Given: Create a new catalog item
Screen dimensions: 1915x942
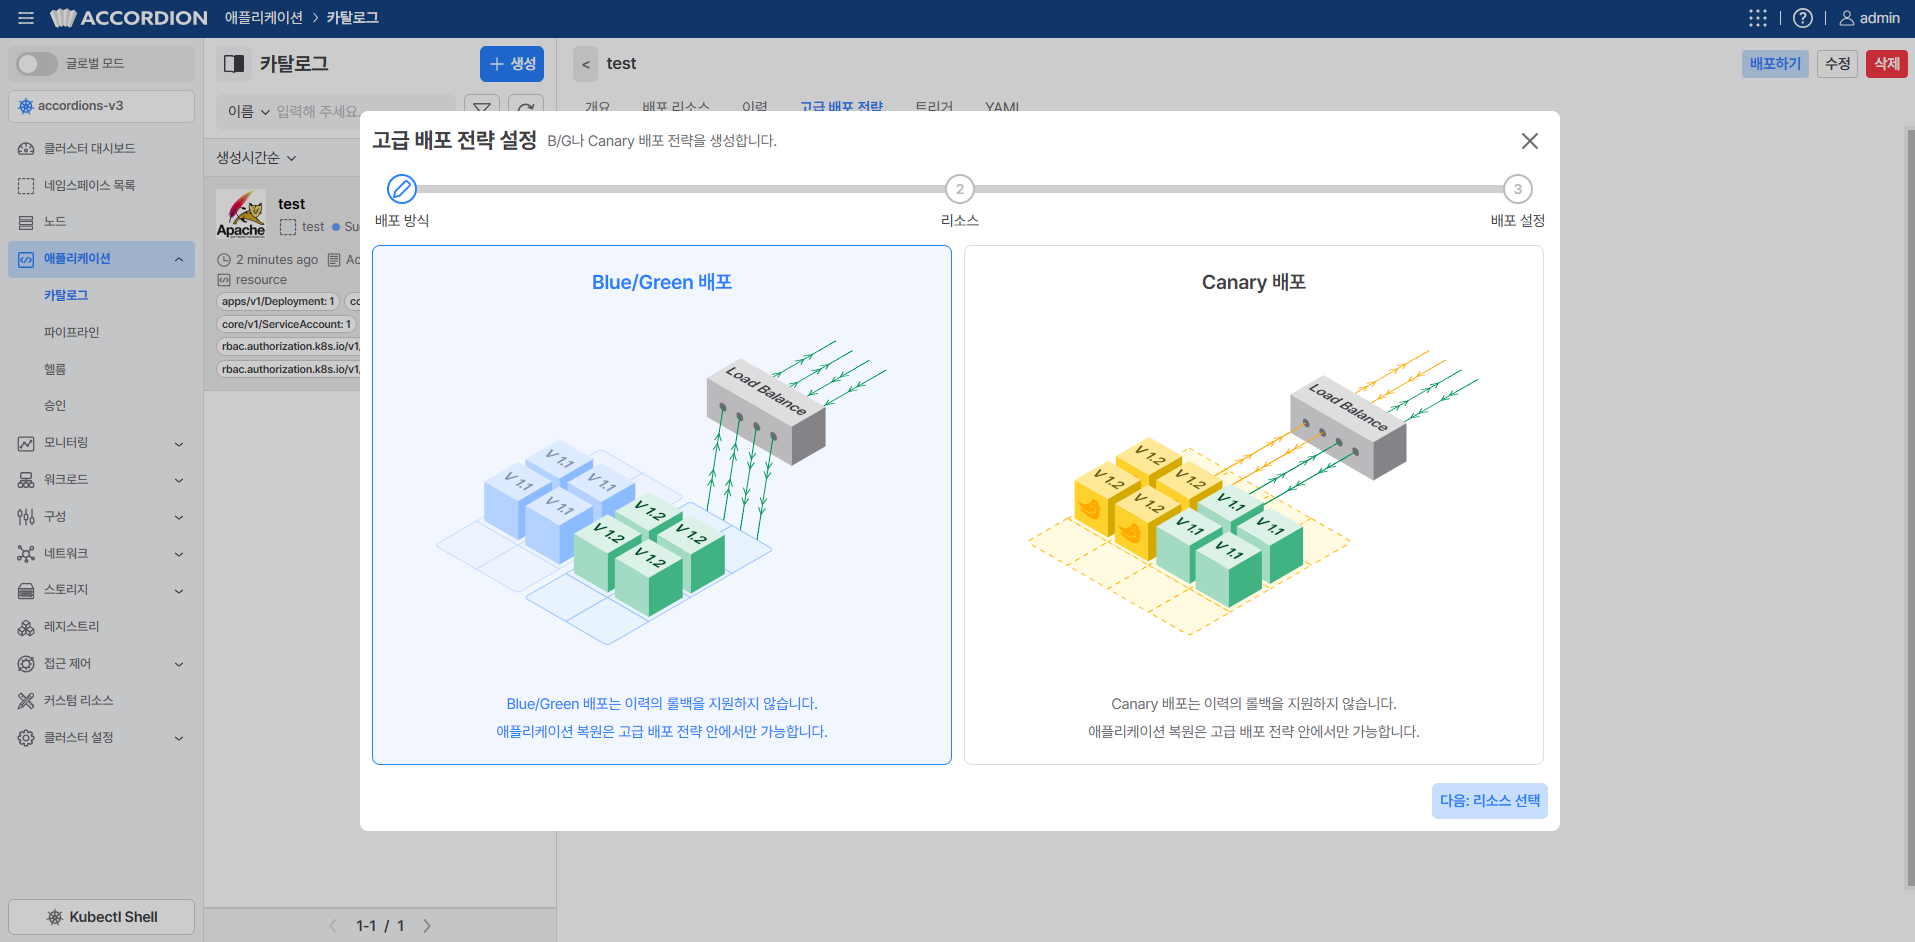Looking at the screenshot, I should pyautogui.click(x=512, y=64).
